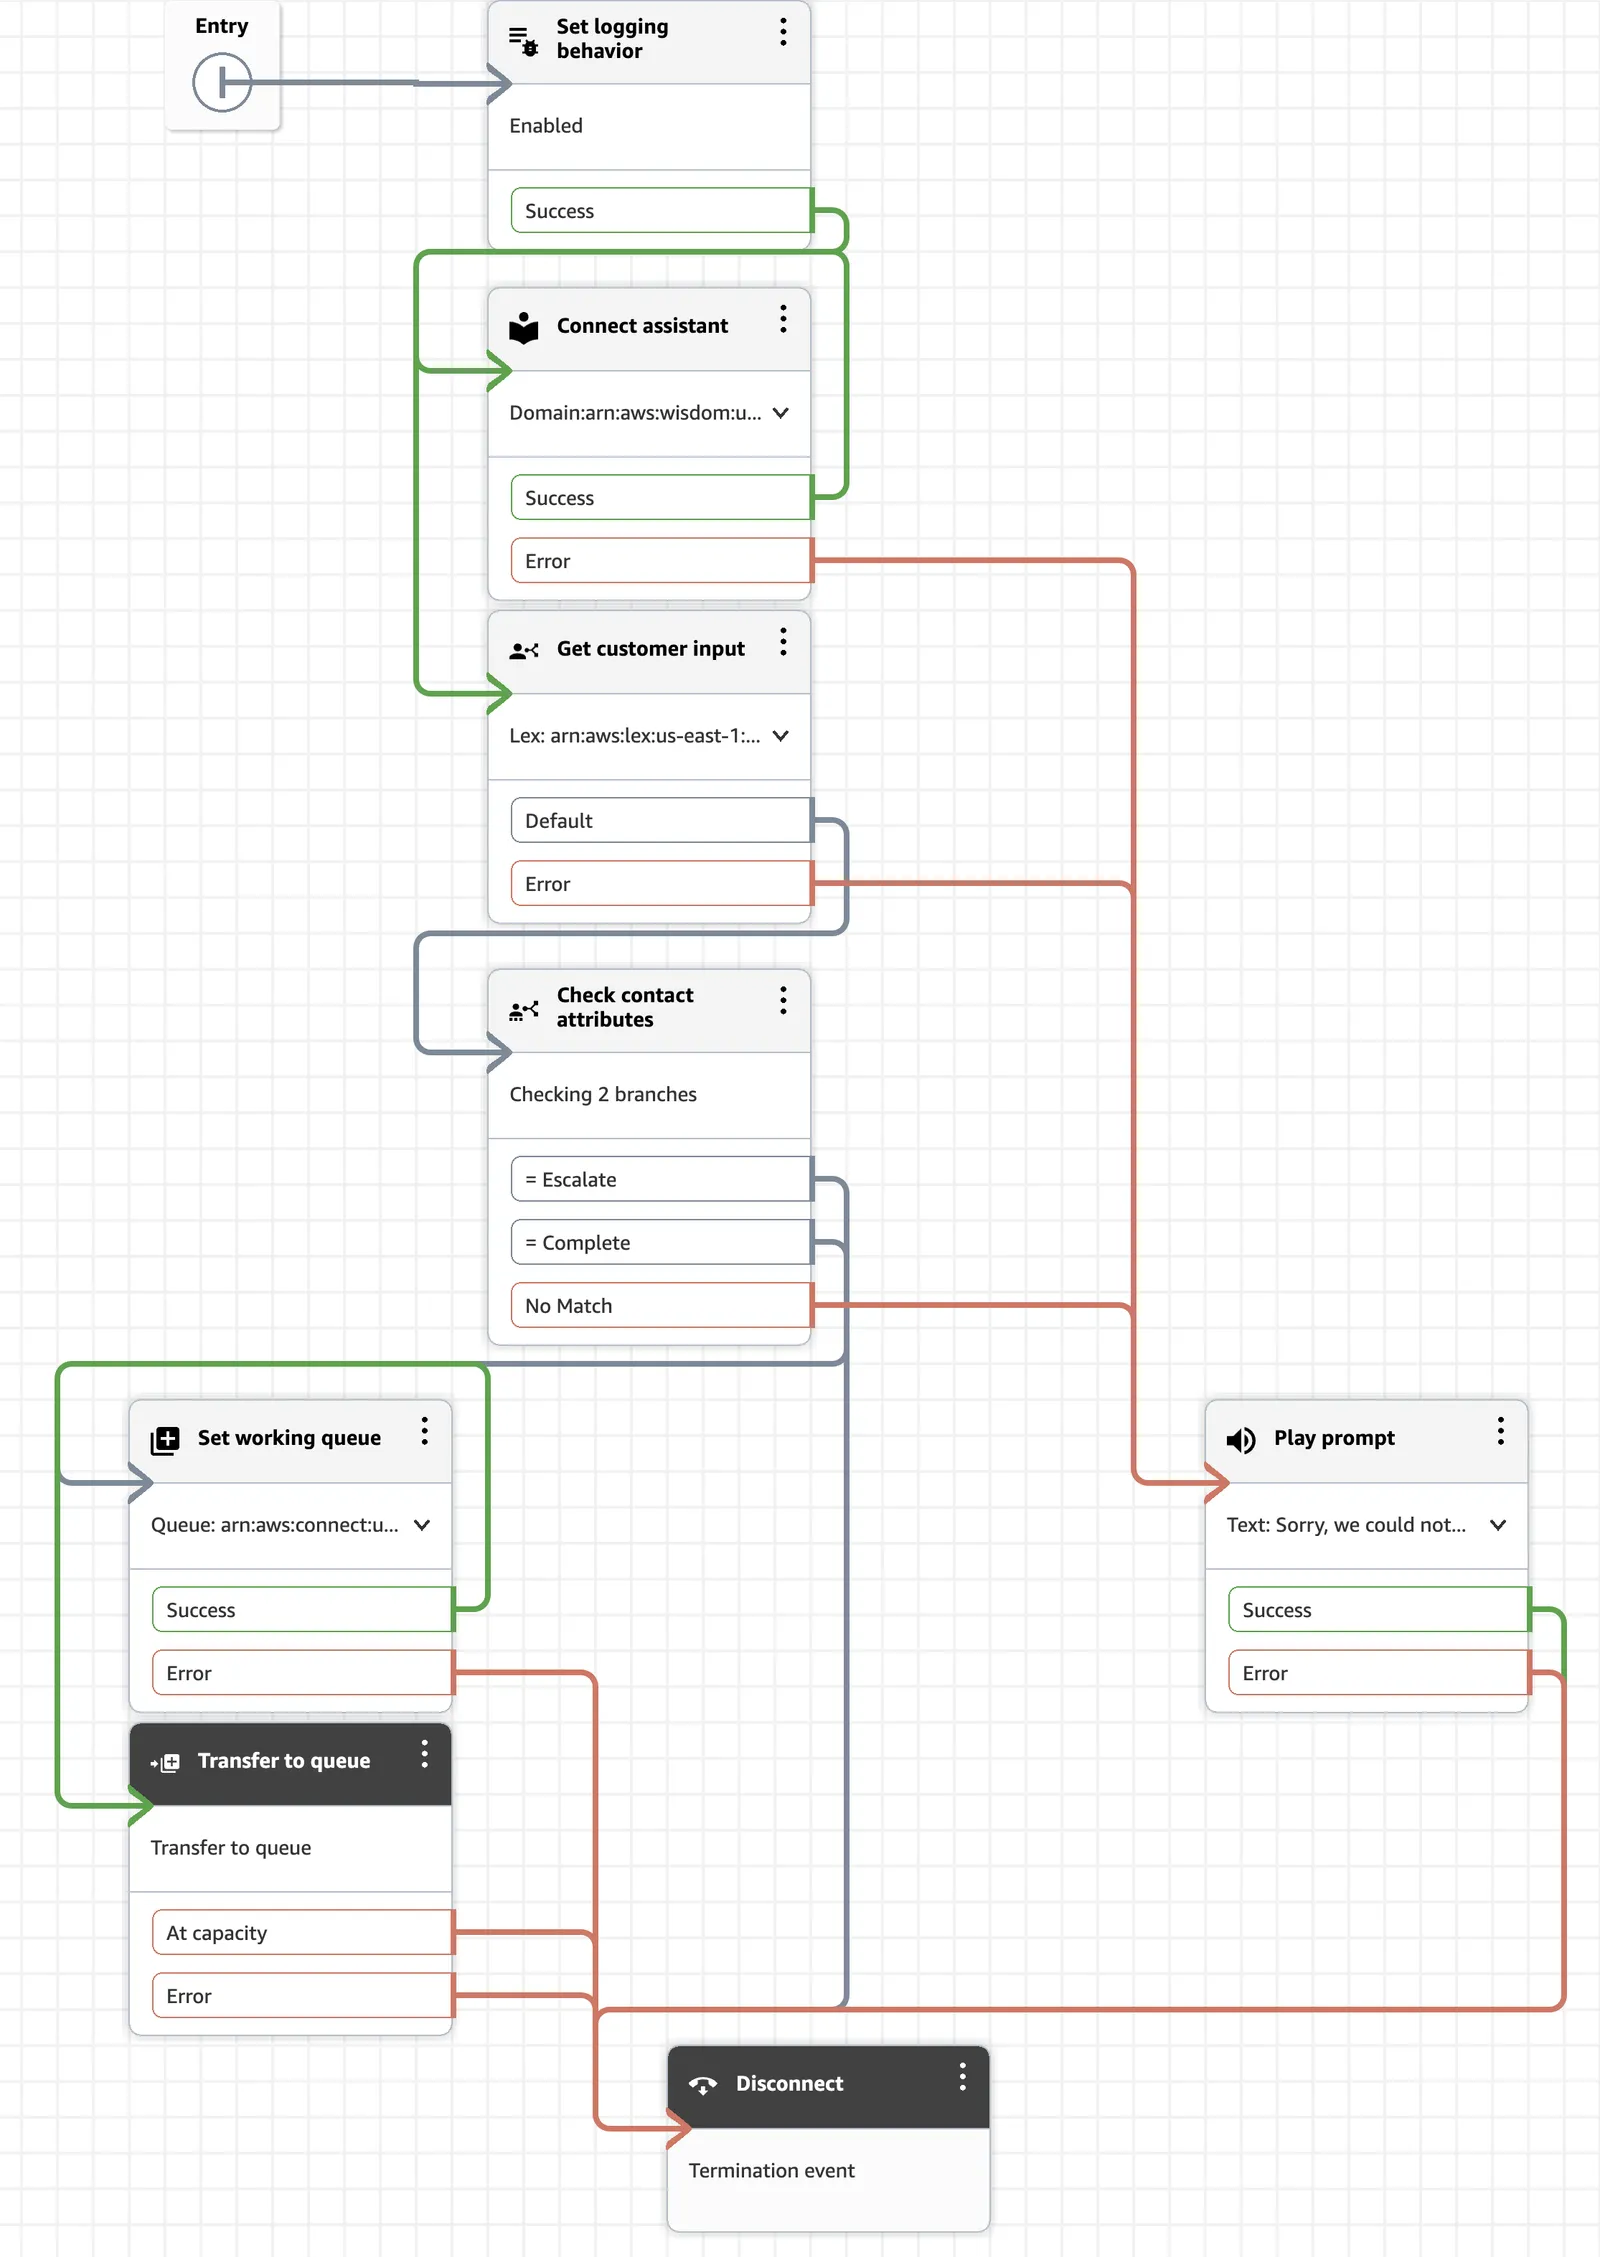Click the Get customer input block icon
1600x2257 pixels.
[524, 650]
